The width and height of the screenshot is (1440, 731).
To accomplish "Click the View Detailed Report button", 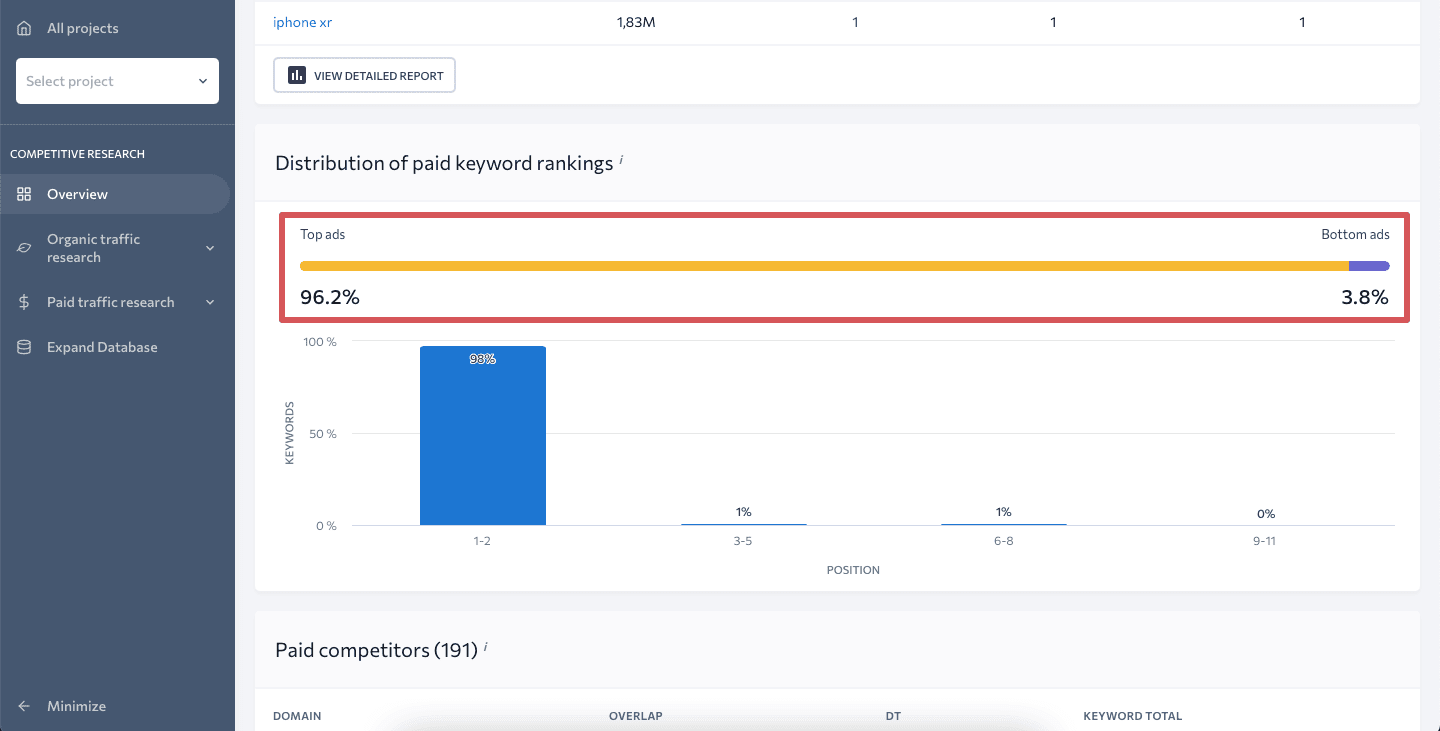I will point(364,75).
